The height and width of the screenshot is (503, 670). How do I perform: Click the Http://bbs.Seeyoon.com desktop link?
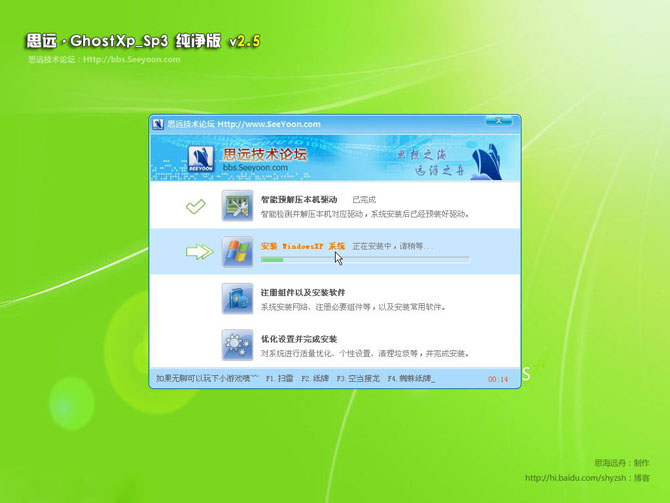132,59
